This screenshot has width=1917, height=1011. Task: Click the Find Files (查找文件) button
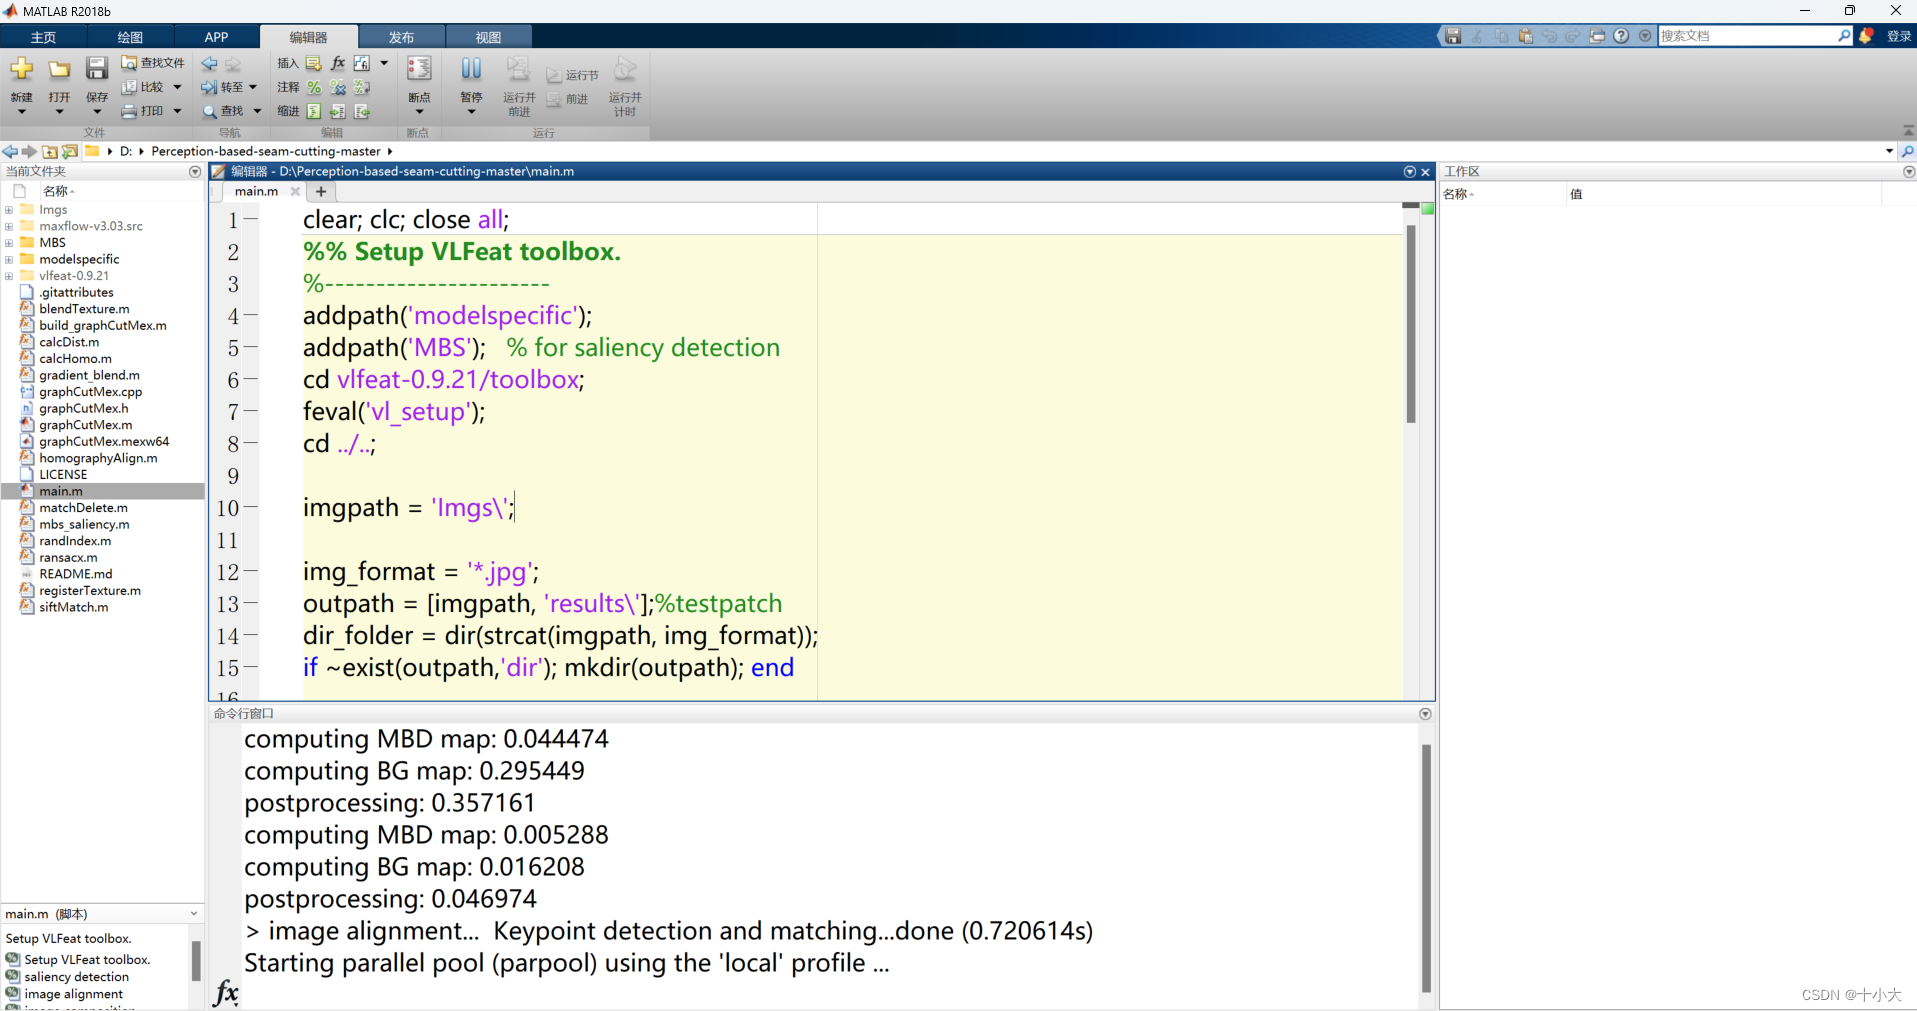coord(153,63)
